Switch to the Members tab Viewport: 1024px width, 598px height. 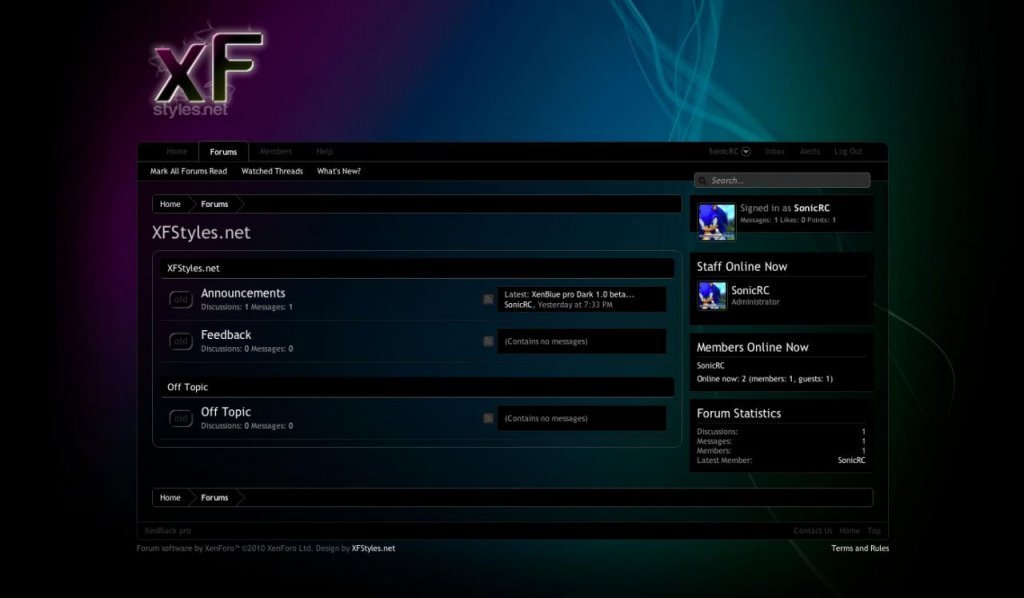coord(276,151)
